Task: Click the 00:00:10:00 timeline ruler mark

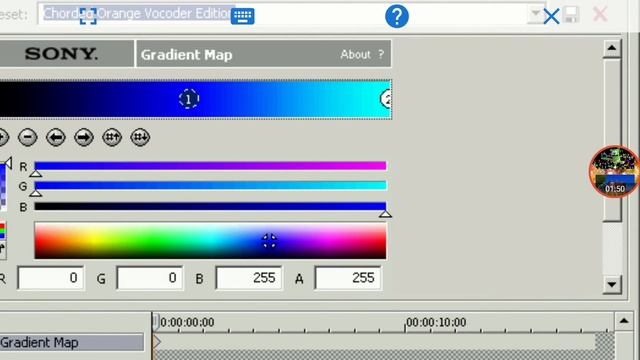Action: click(x=436, y=322)
